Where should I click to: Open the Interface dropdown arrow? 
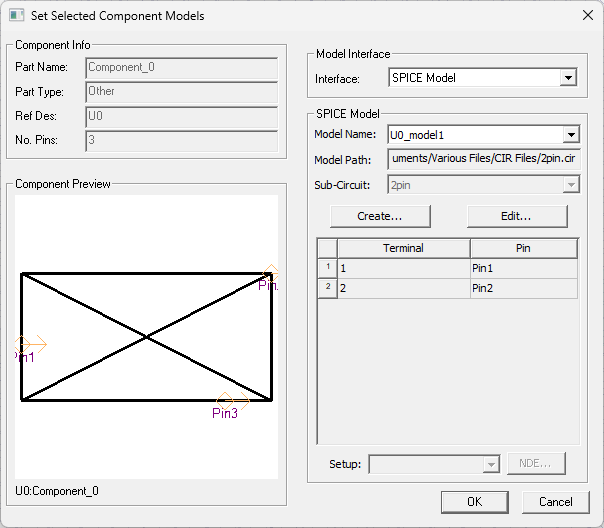568,78
